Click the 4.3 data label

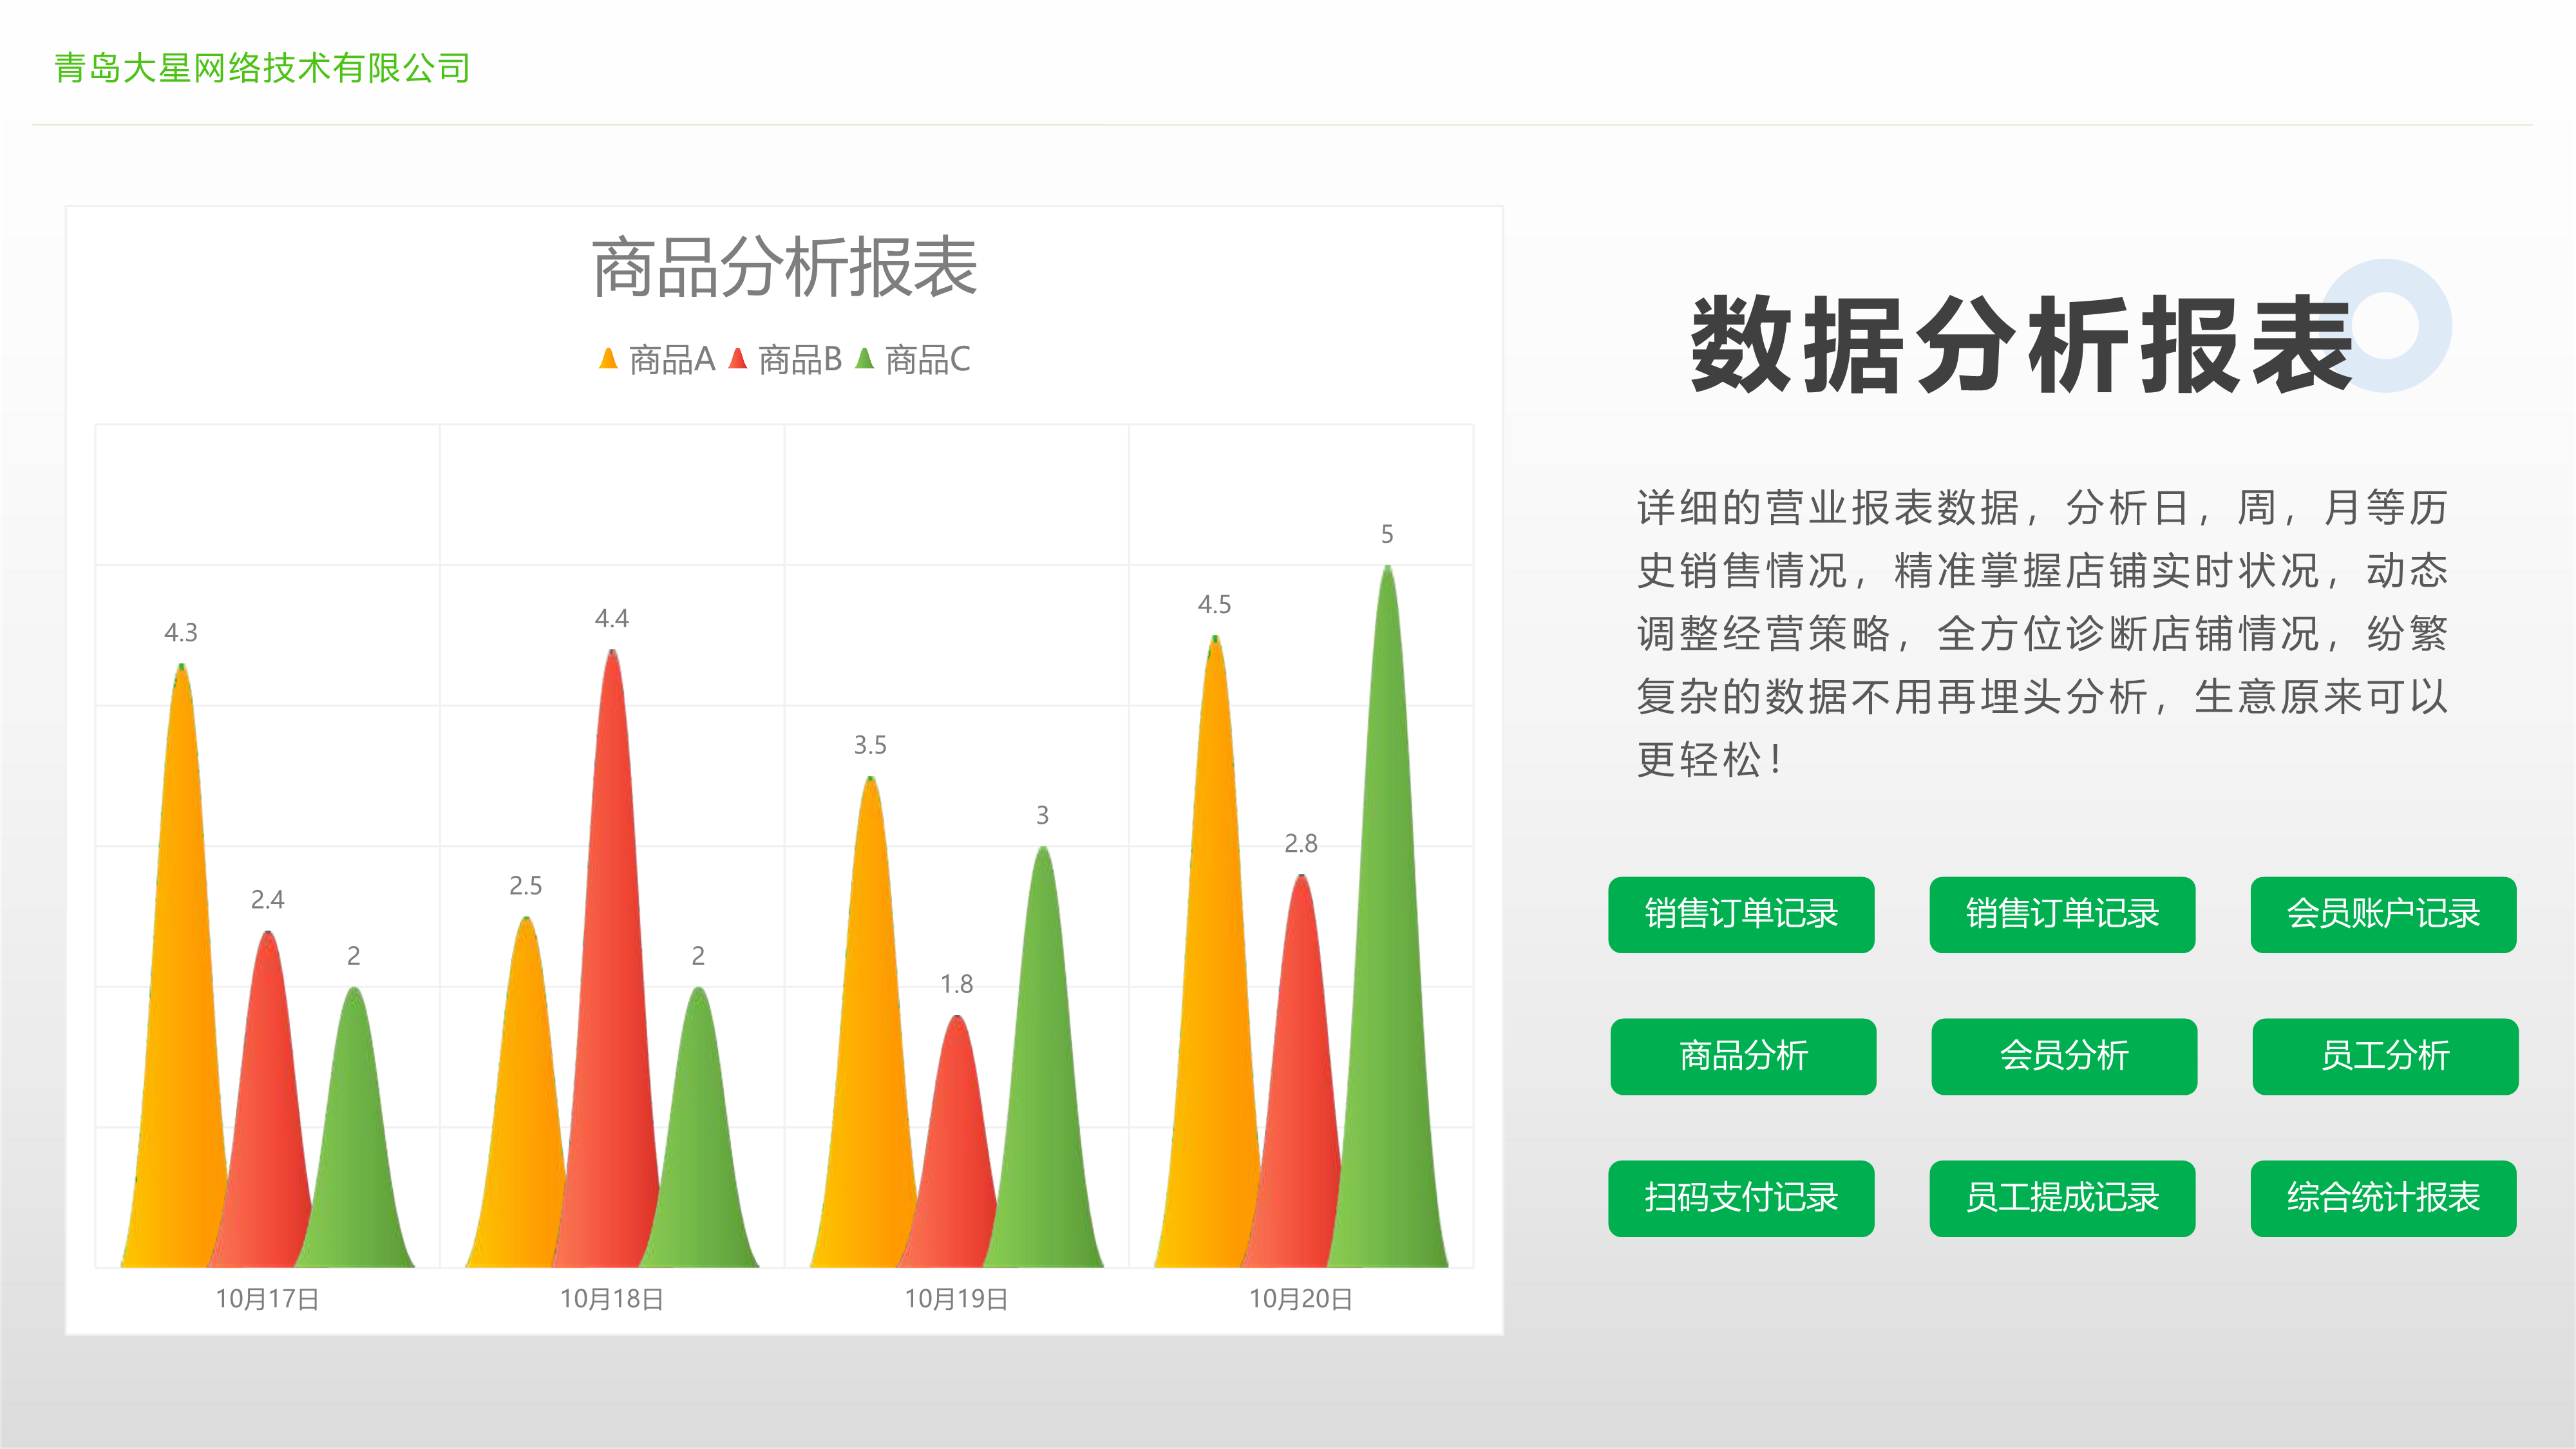click(x=181, y=633)
